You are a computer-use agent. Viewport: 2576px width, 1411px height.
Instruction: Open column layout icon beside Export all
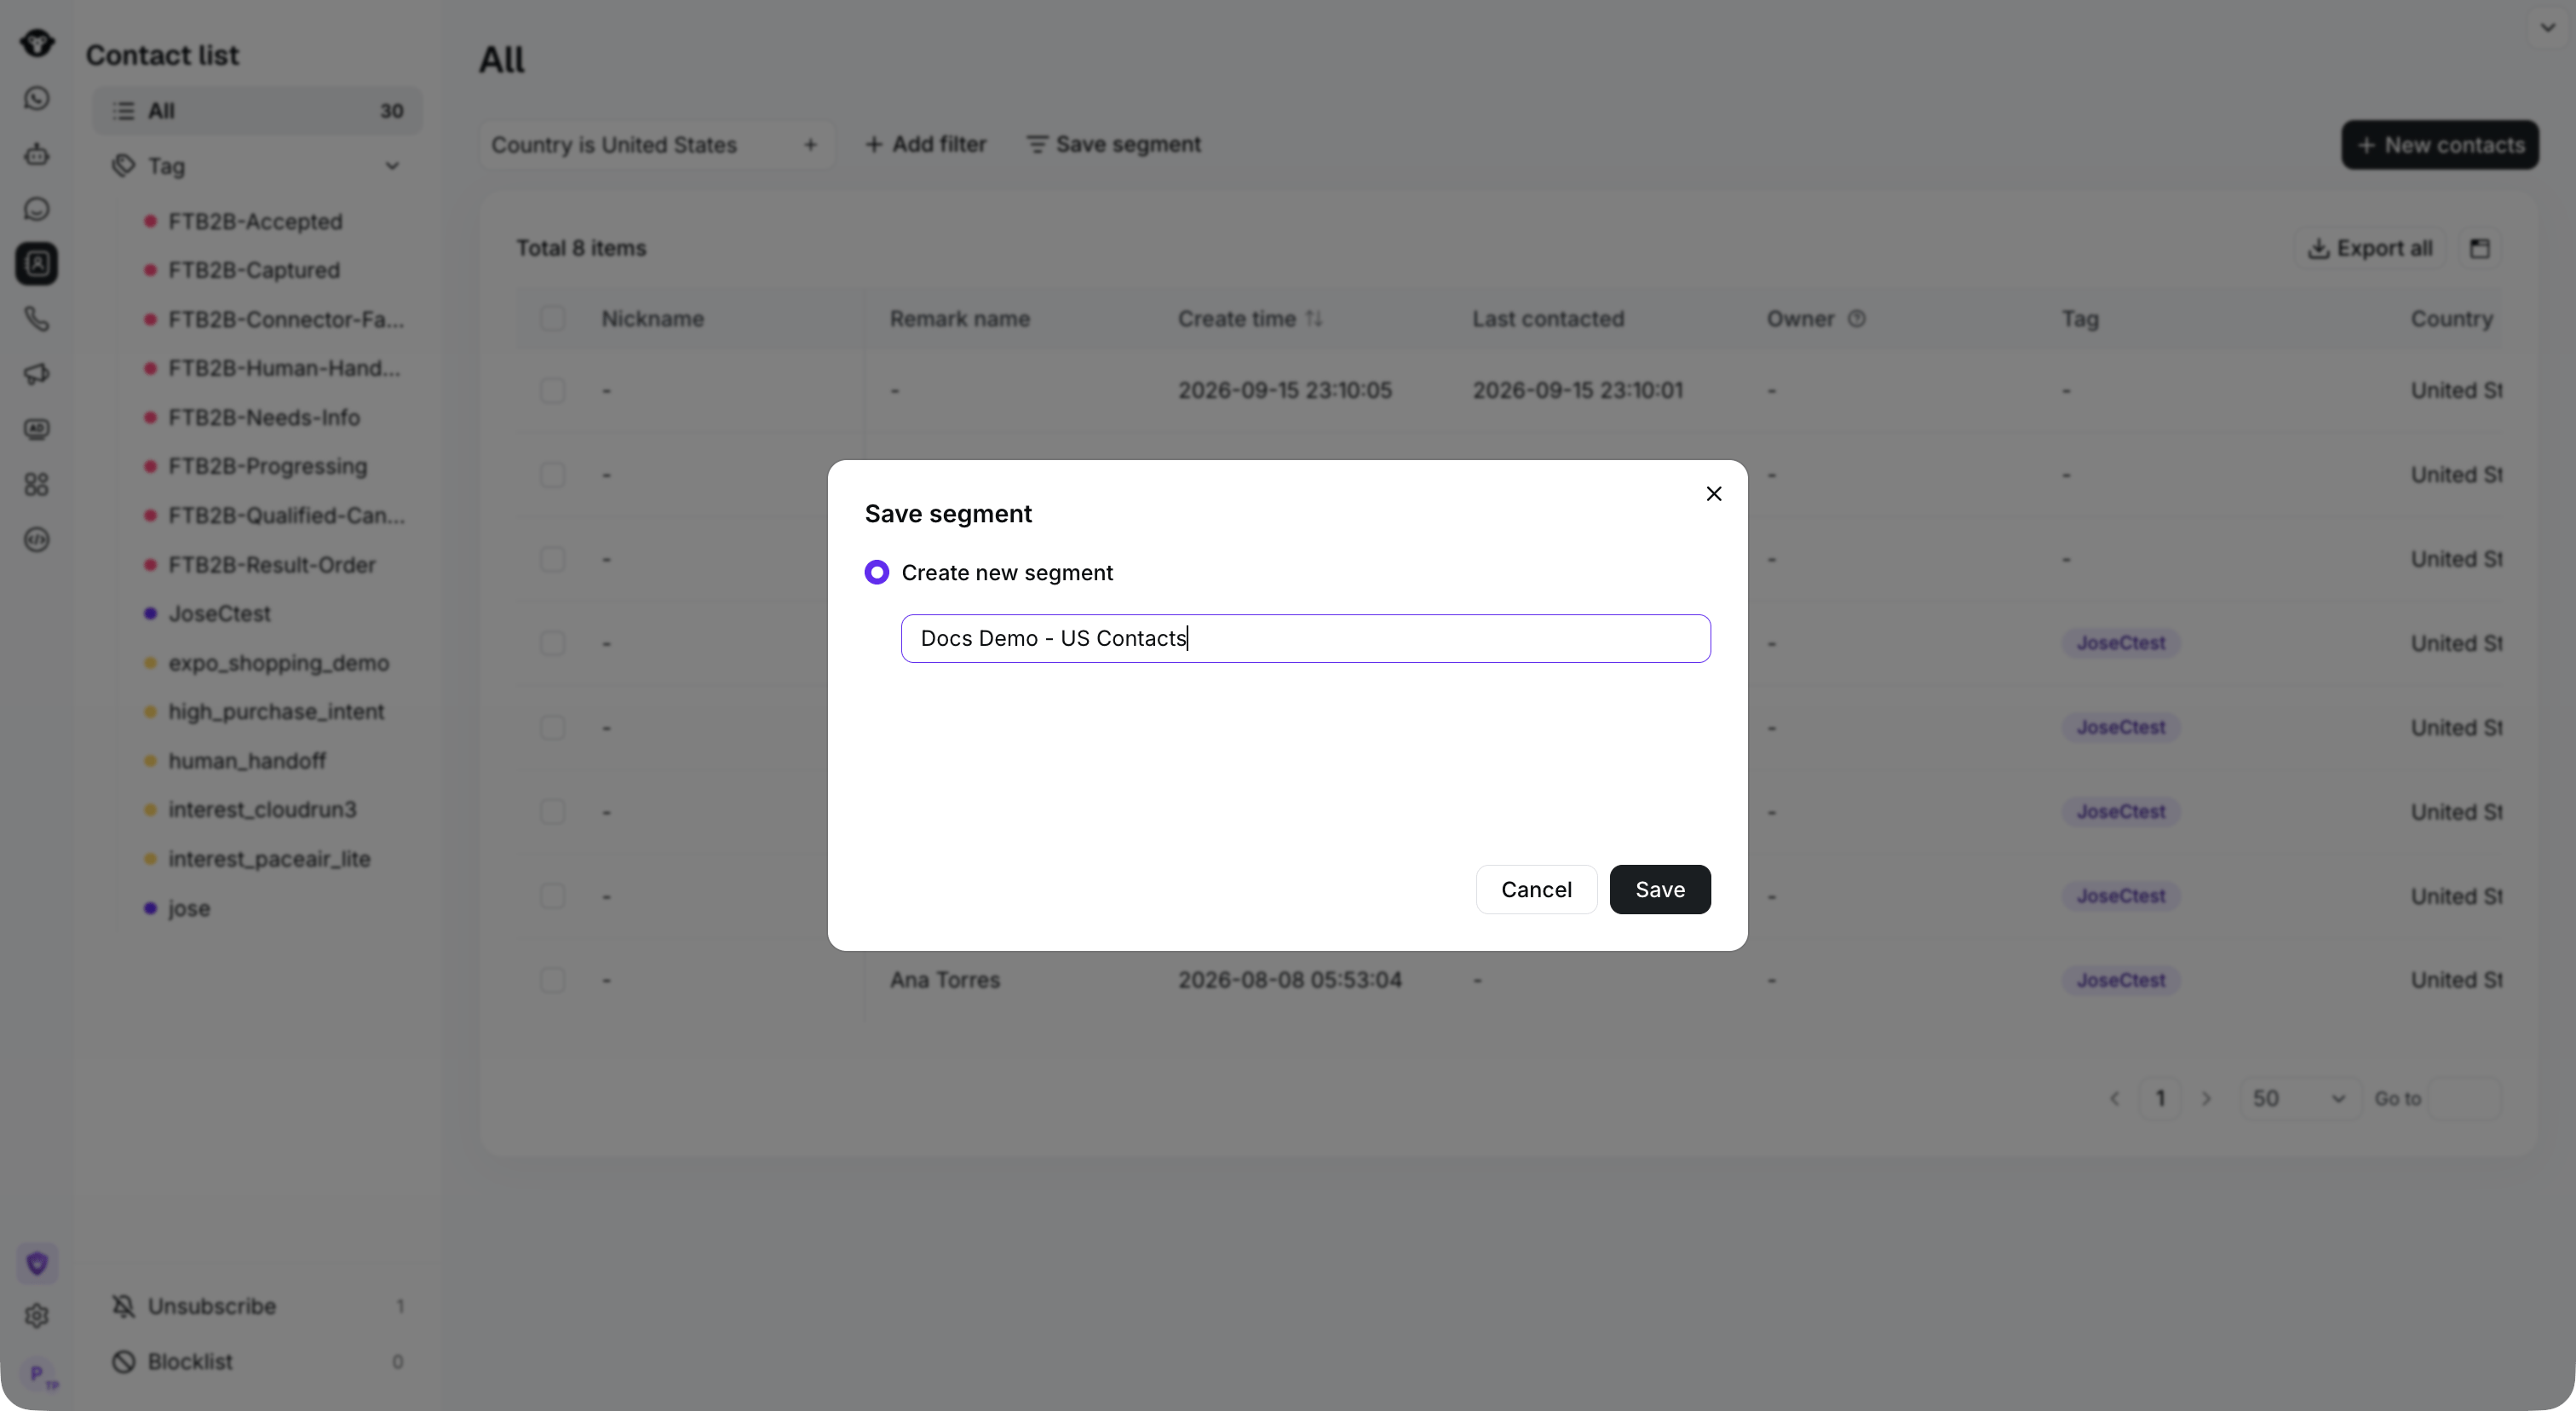[2480, 249]
